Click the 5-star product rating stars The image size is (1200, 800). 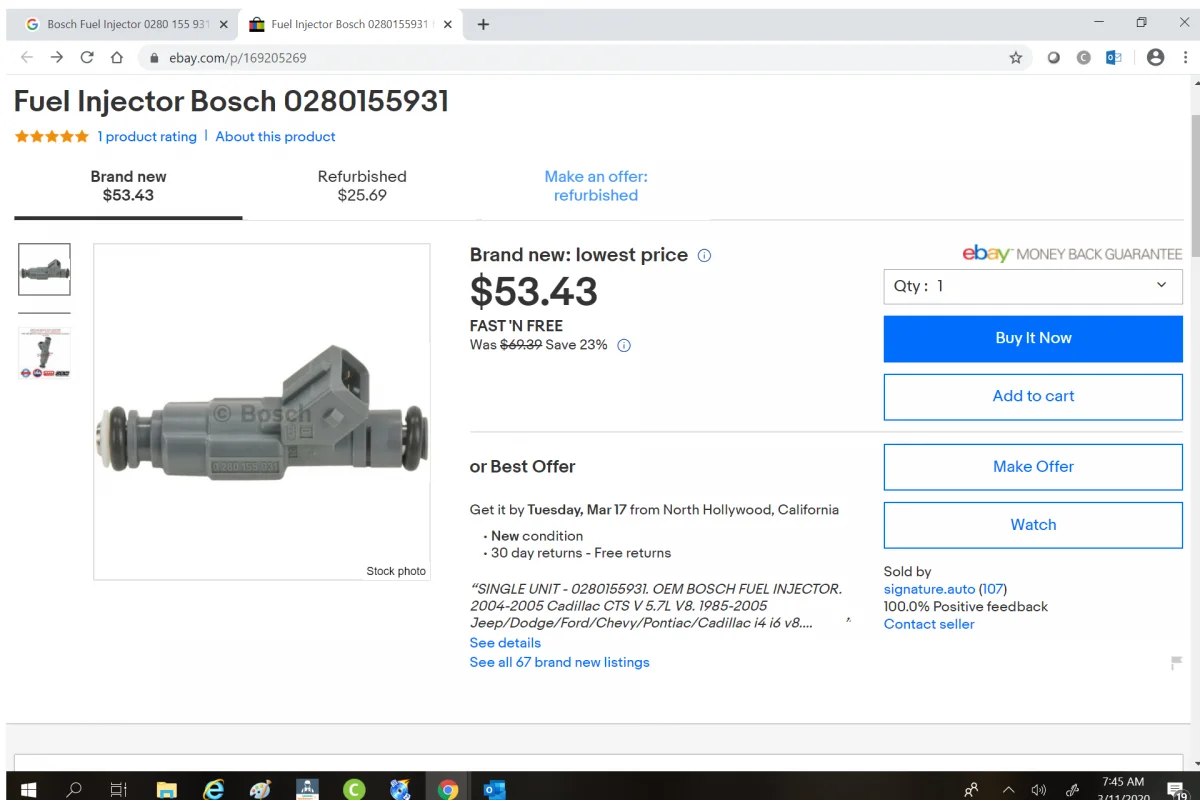(50, 136)
